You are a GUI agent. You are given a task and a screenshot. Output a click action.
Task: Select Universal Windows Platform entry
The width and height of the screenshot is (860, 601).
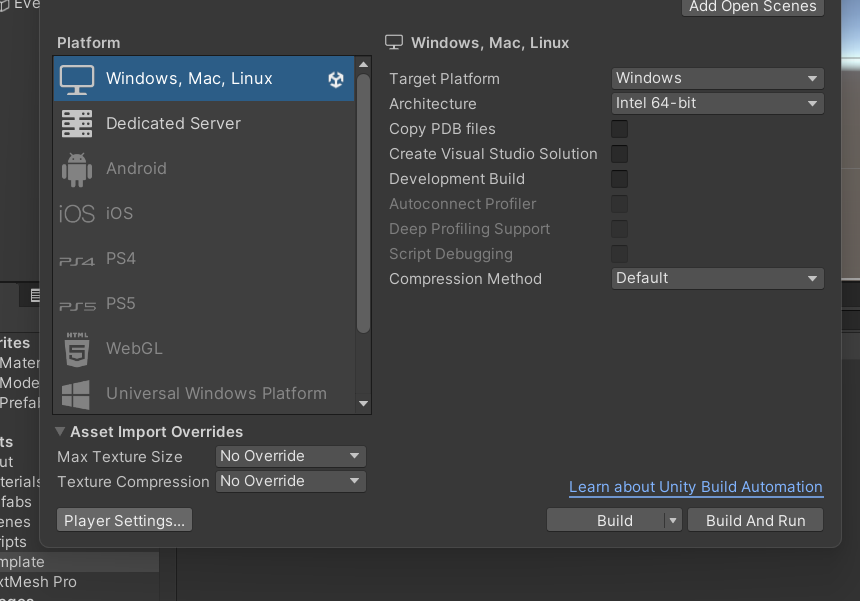pos(204,393)
